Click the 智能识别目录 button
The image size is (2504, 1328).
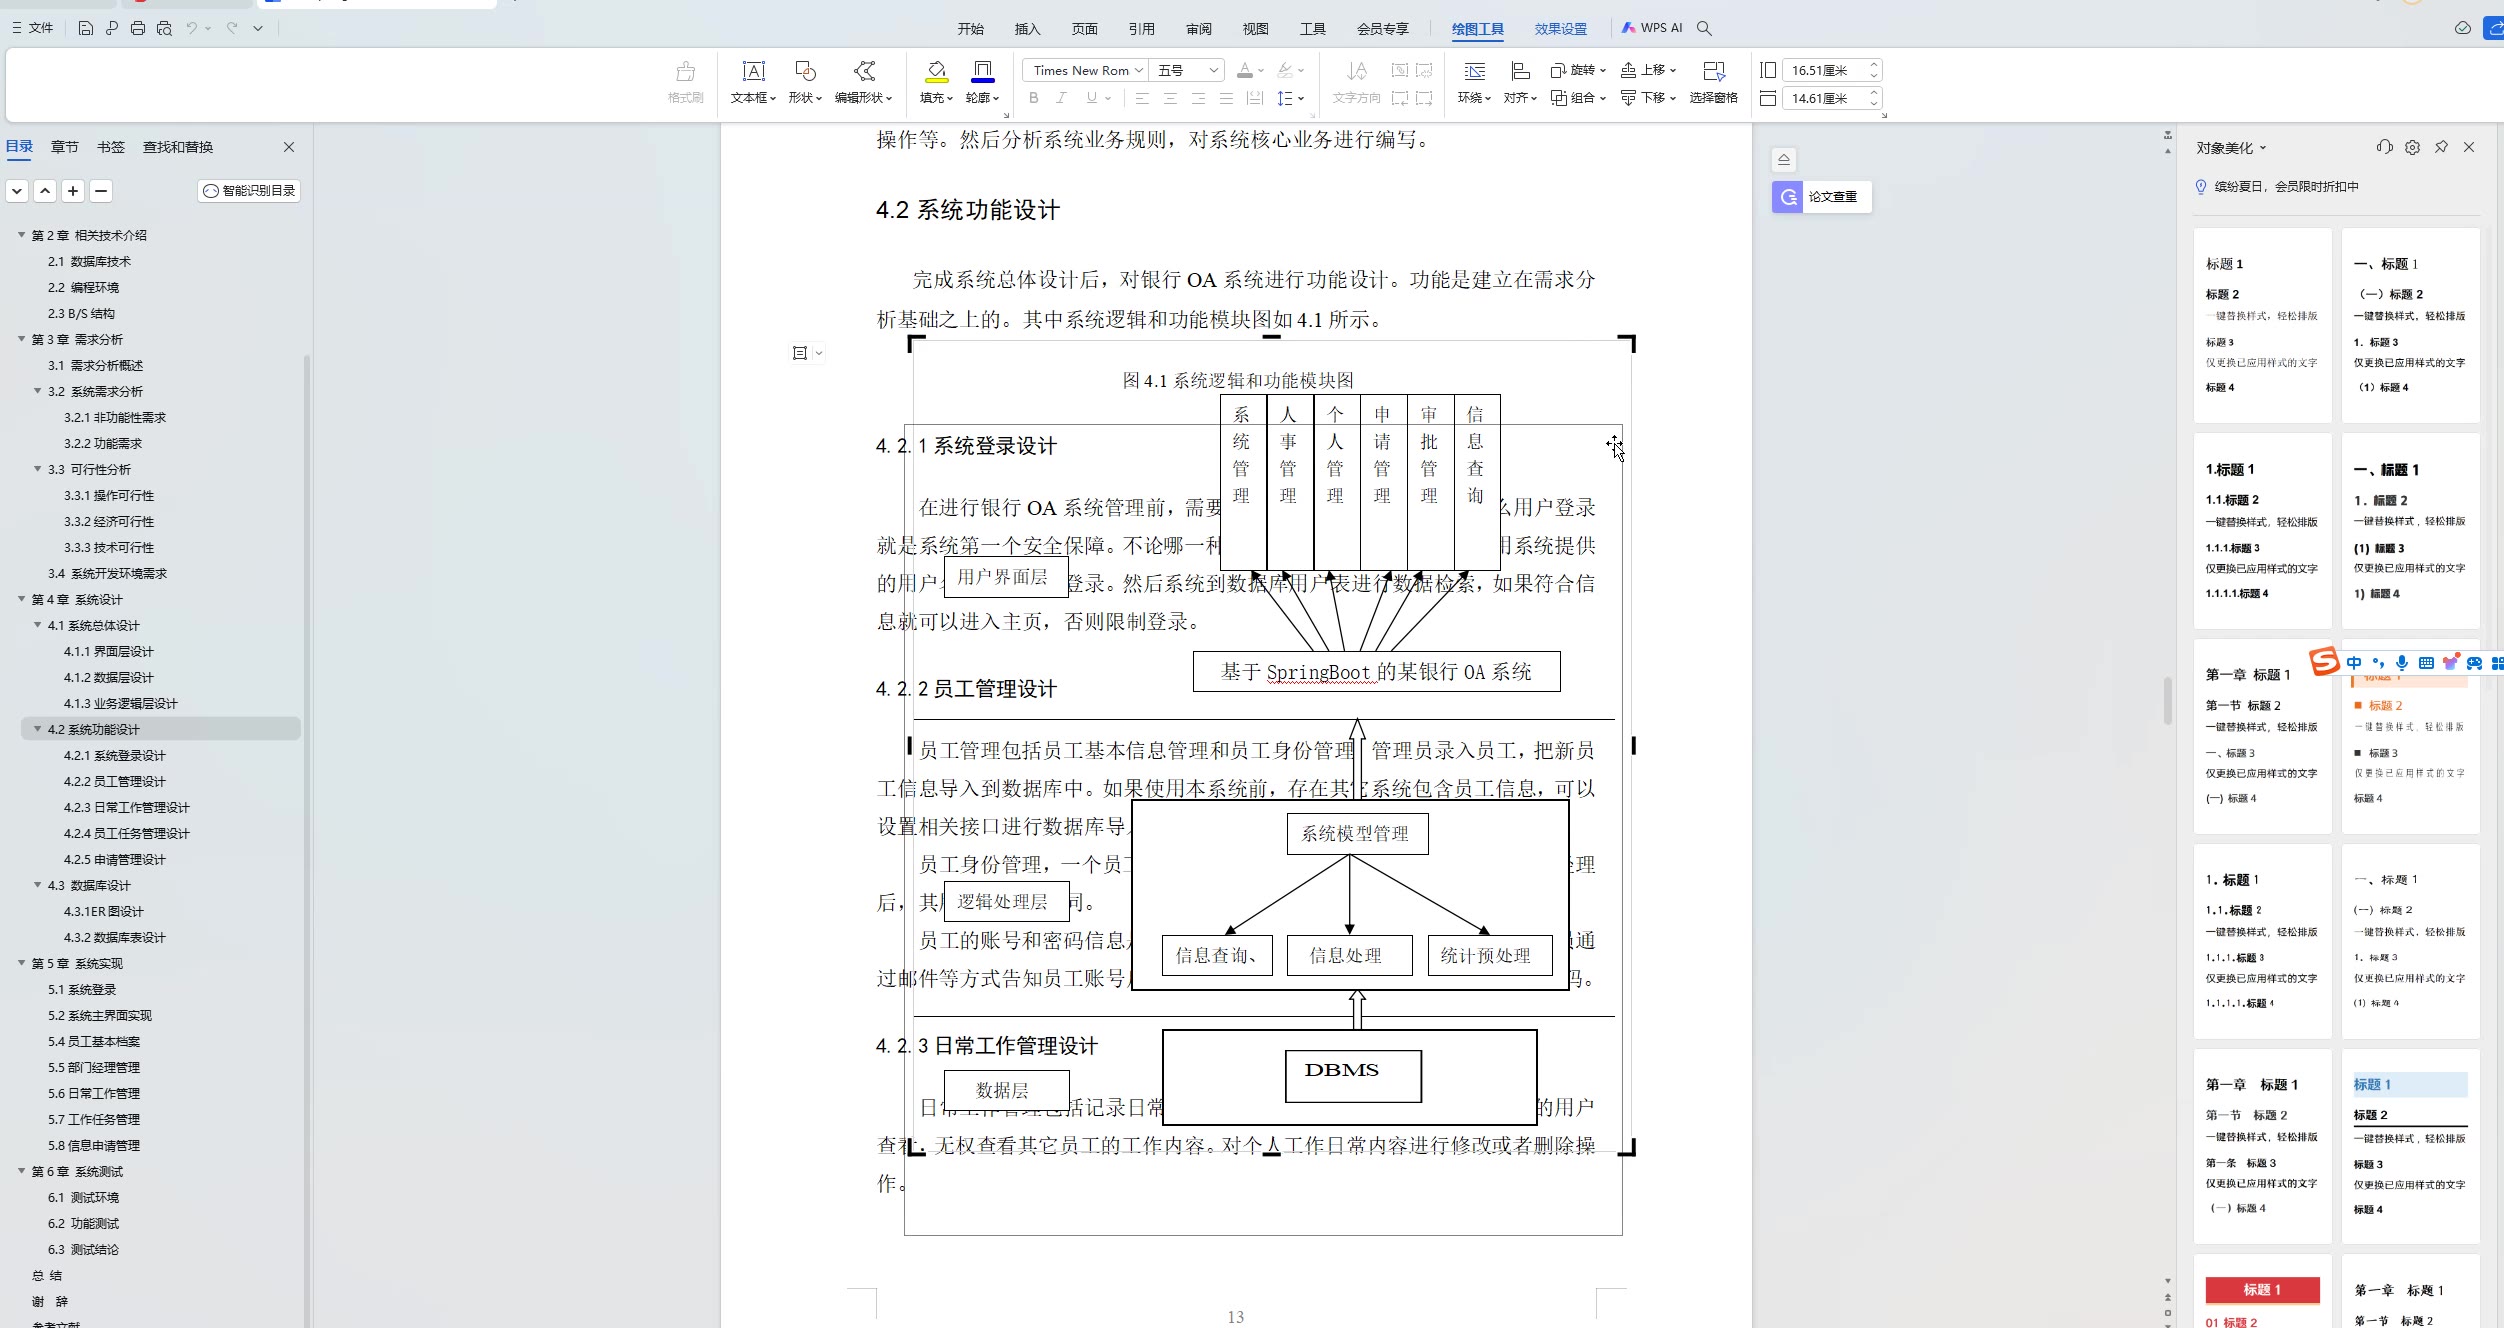click(249, 191)
